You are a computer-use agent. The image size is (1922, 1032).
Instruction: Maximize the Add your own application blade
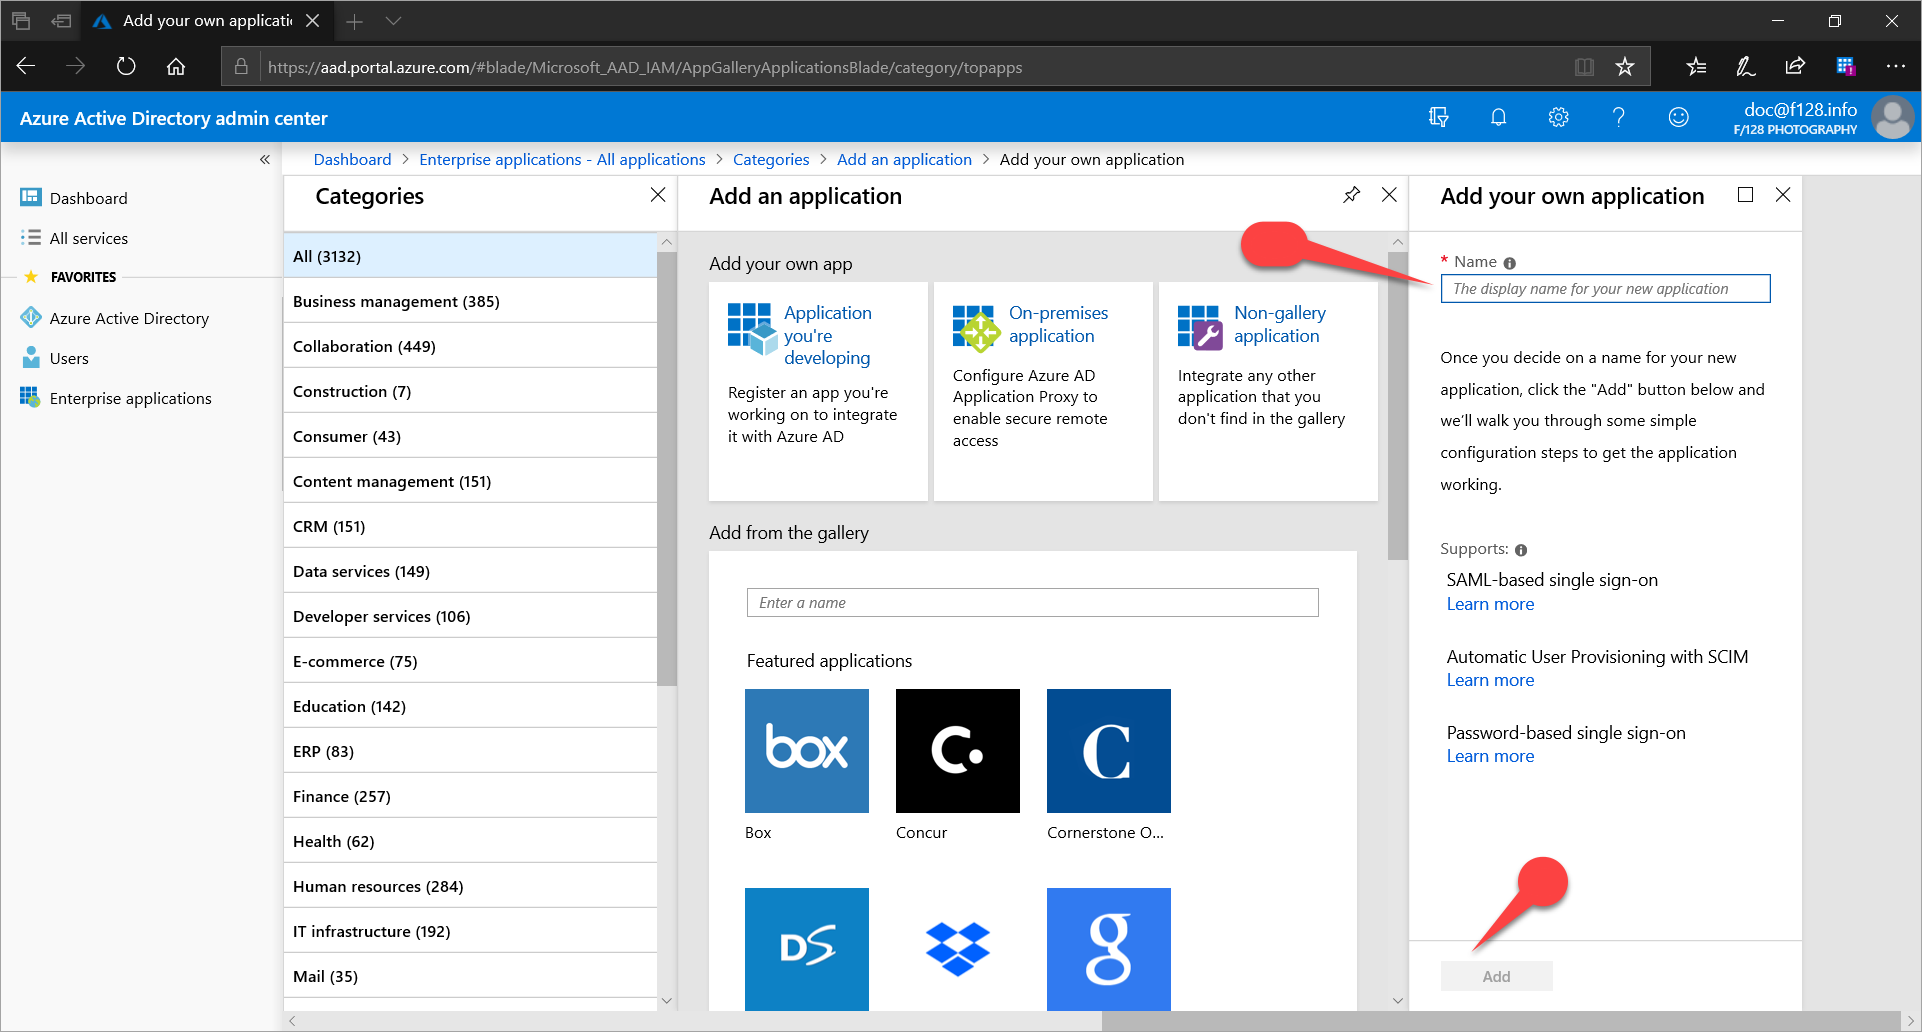click(x=1745, y=195)
